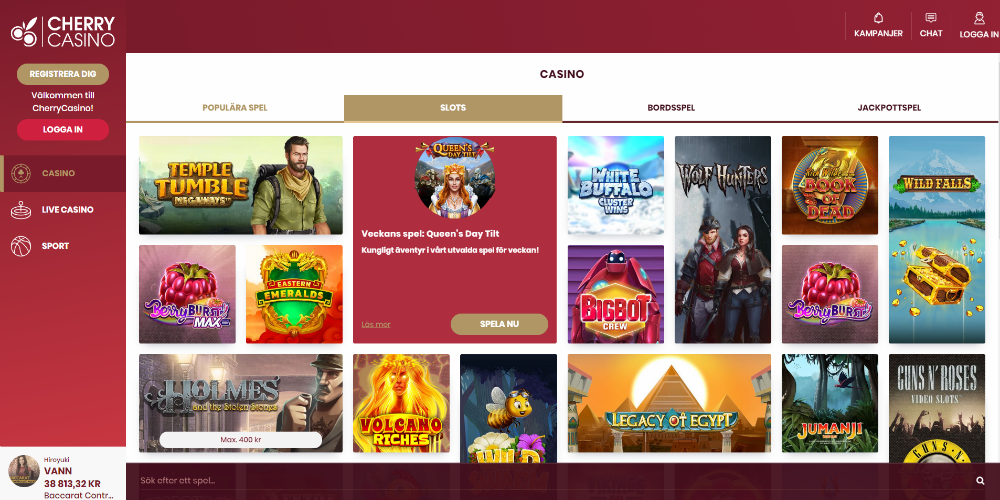This screenshot has height=500, width=1000.
Task: Select the Casino chip icon in sidebar
Action: [20, 173]
